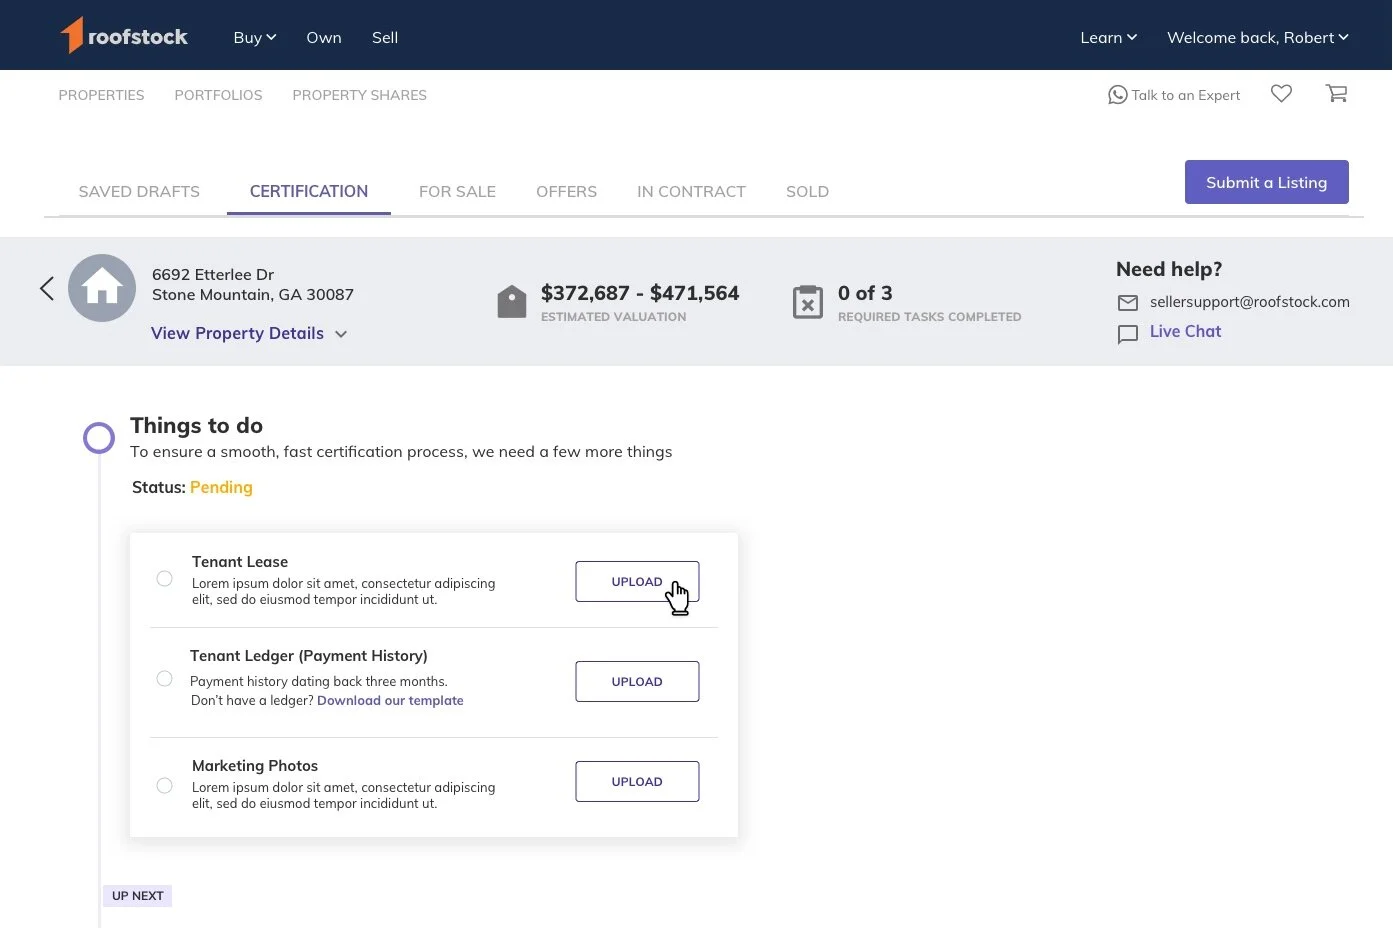Image resolution: width=1393 pixels, height=928 pixels.
Task: Click the live chat bubble icon
Action: tap(1128, 334)
